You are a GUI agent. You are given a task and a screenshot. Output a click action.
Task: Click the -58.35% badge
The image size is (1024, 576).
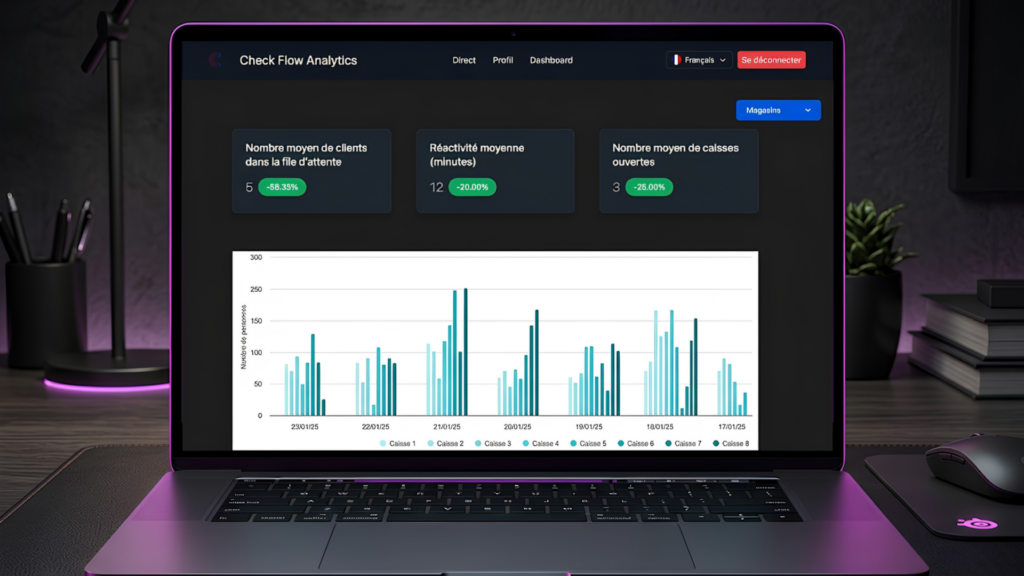[282, 187]
